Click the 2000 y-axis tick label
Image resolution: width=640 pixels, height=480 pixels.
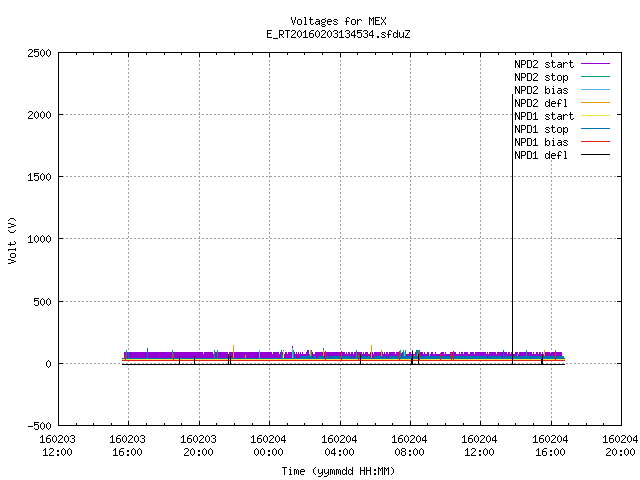pos(39,115)
